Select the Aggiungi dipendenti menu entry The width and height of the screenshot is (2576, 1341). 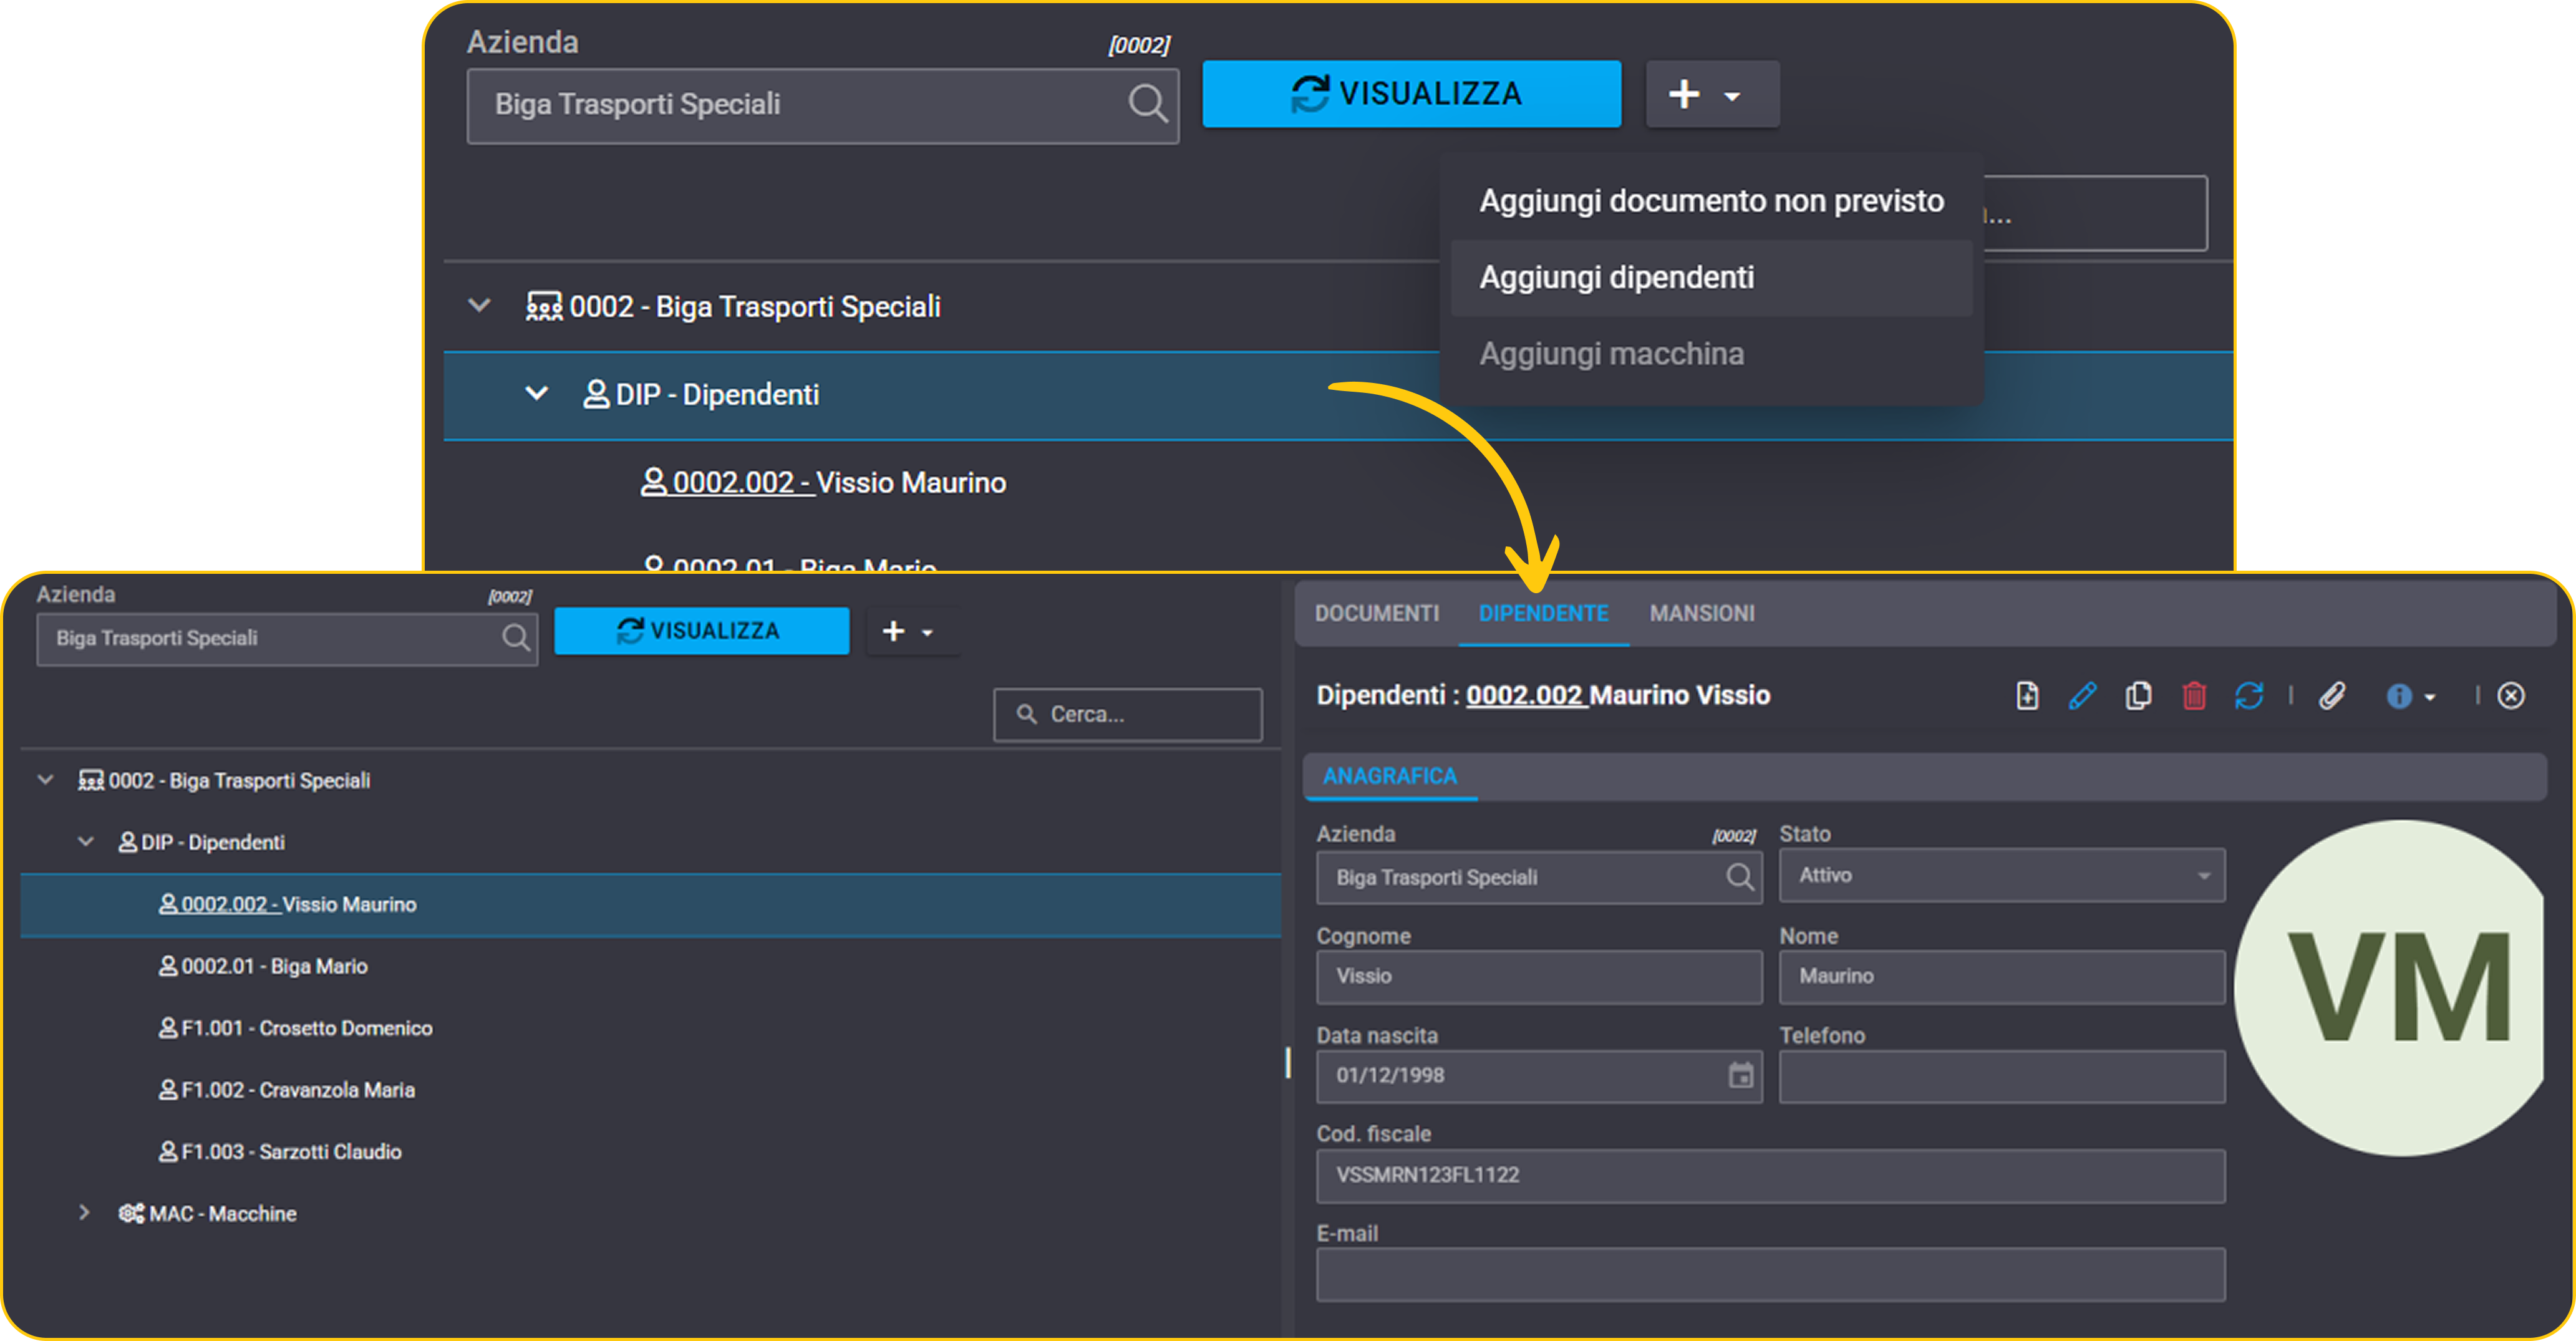click(x=1712, y=278)
